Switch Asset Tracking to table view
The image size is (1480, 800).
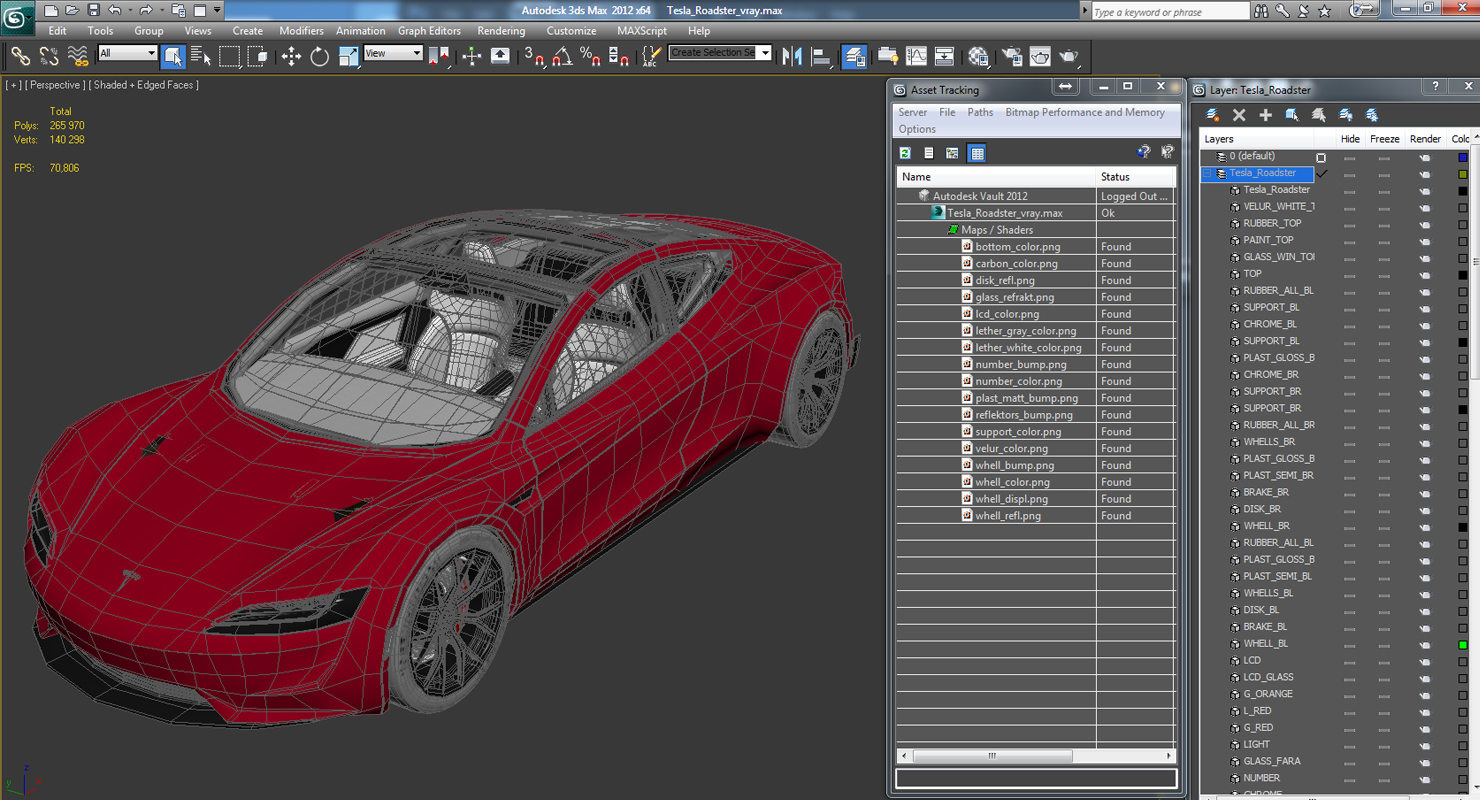point(977,153)
